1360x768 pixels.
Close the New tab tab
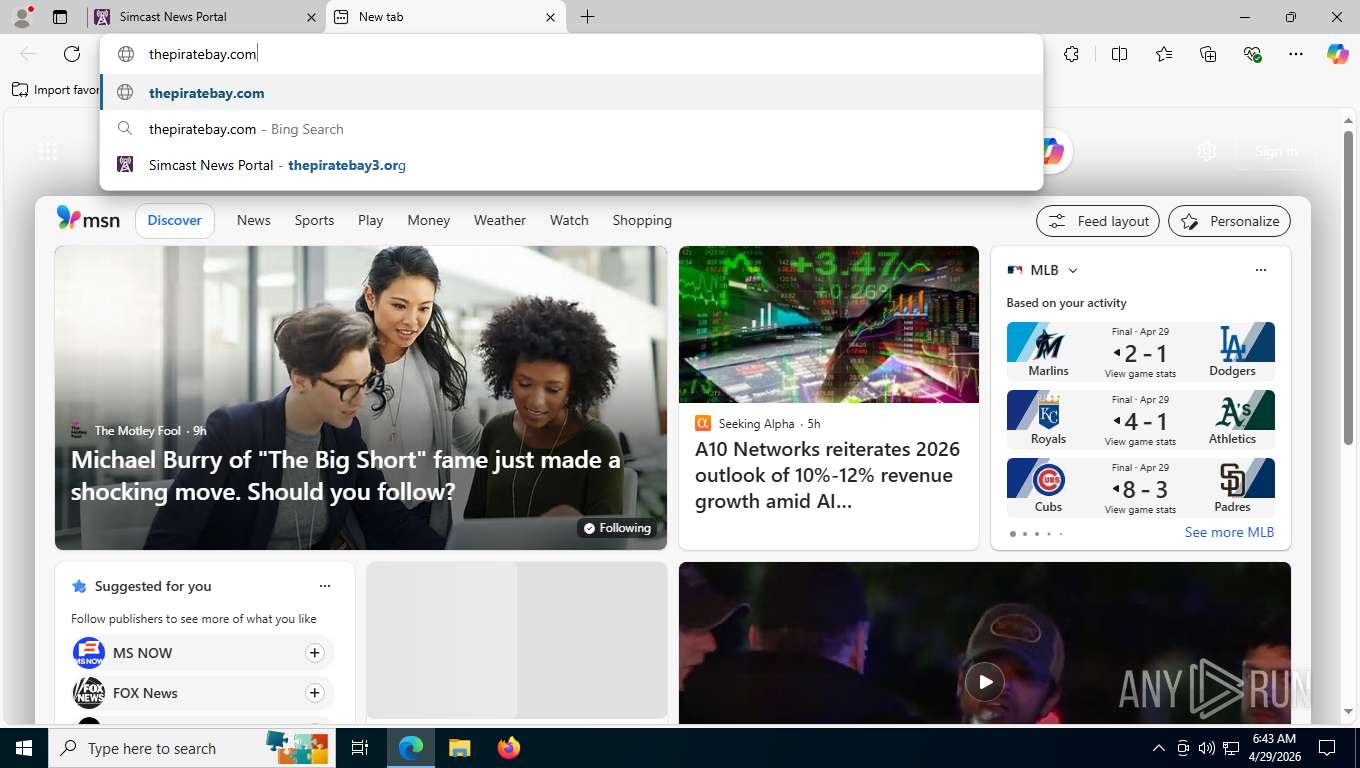coord(550,17)
